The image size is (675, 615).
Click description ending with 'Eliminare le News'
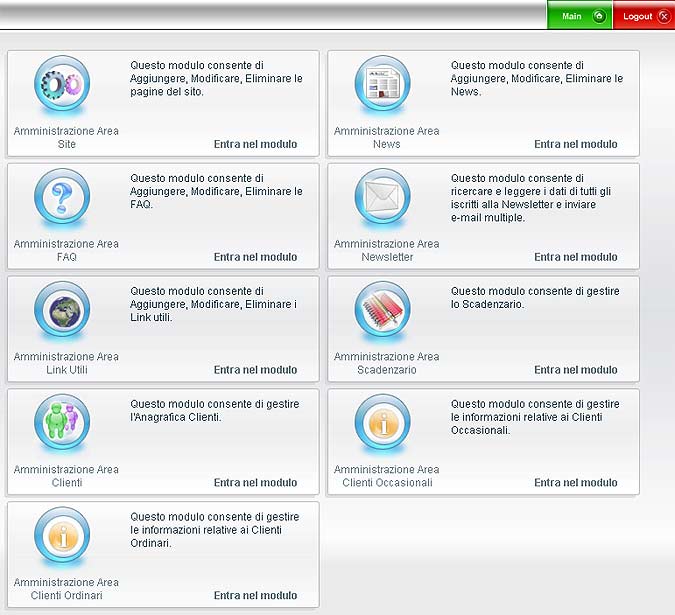point(537,78)
